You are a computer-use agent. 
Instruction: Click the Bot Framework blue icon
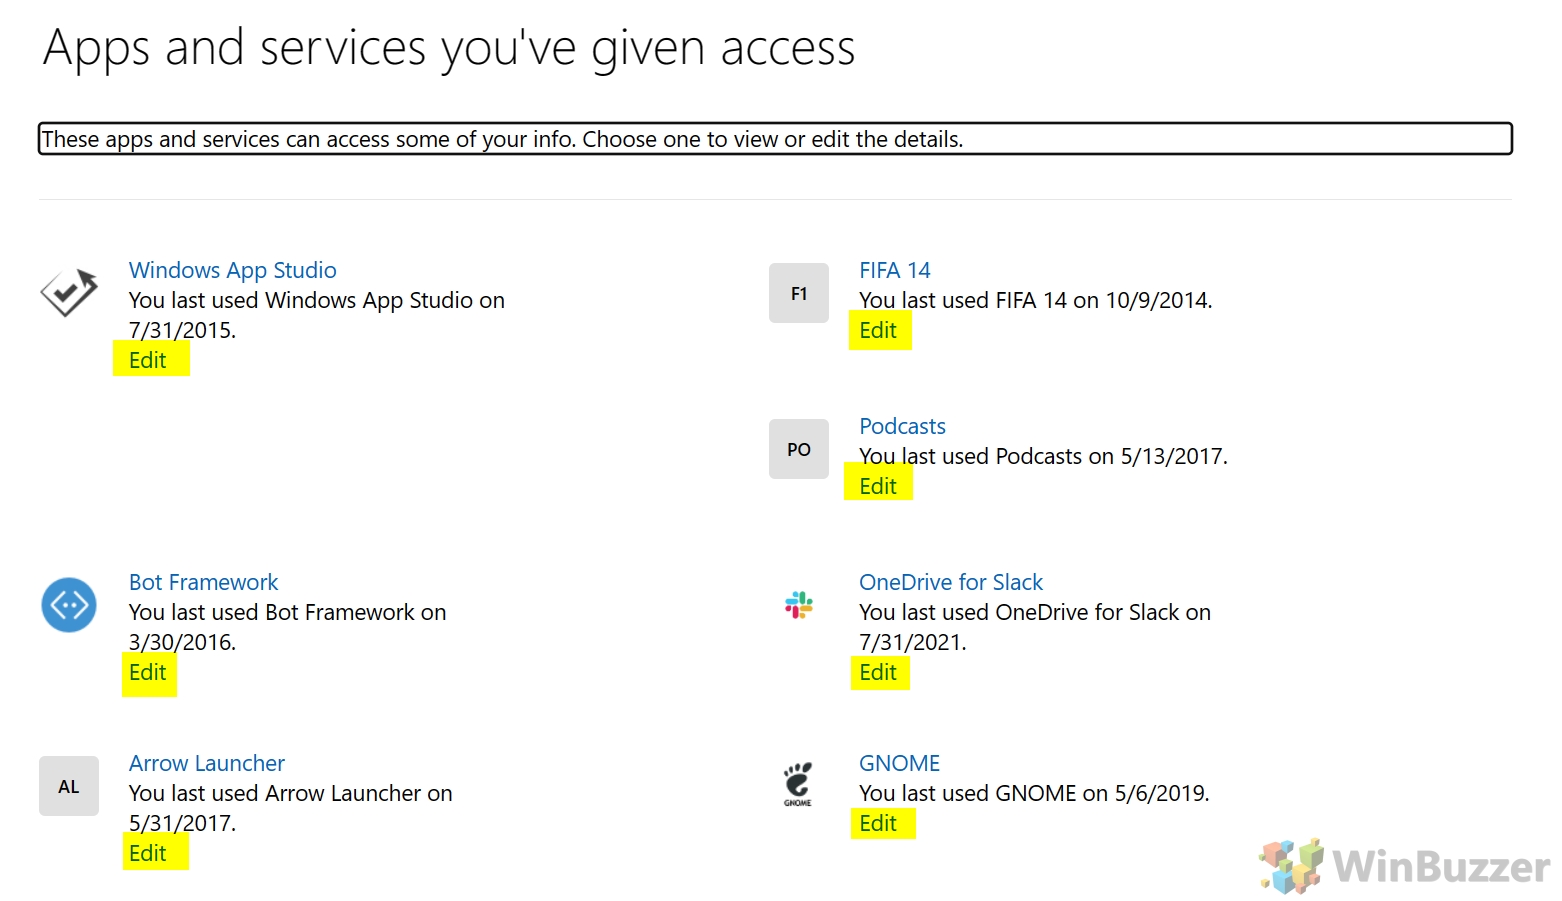69,605
